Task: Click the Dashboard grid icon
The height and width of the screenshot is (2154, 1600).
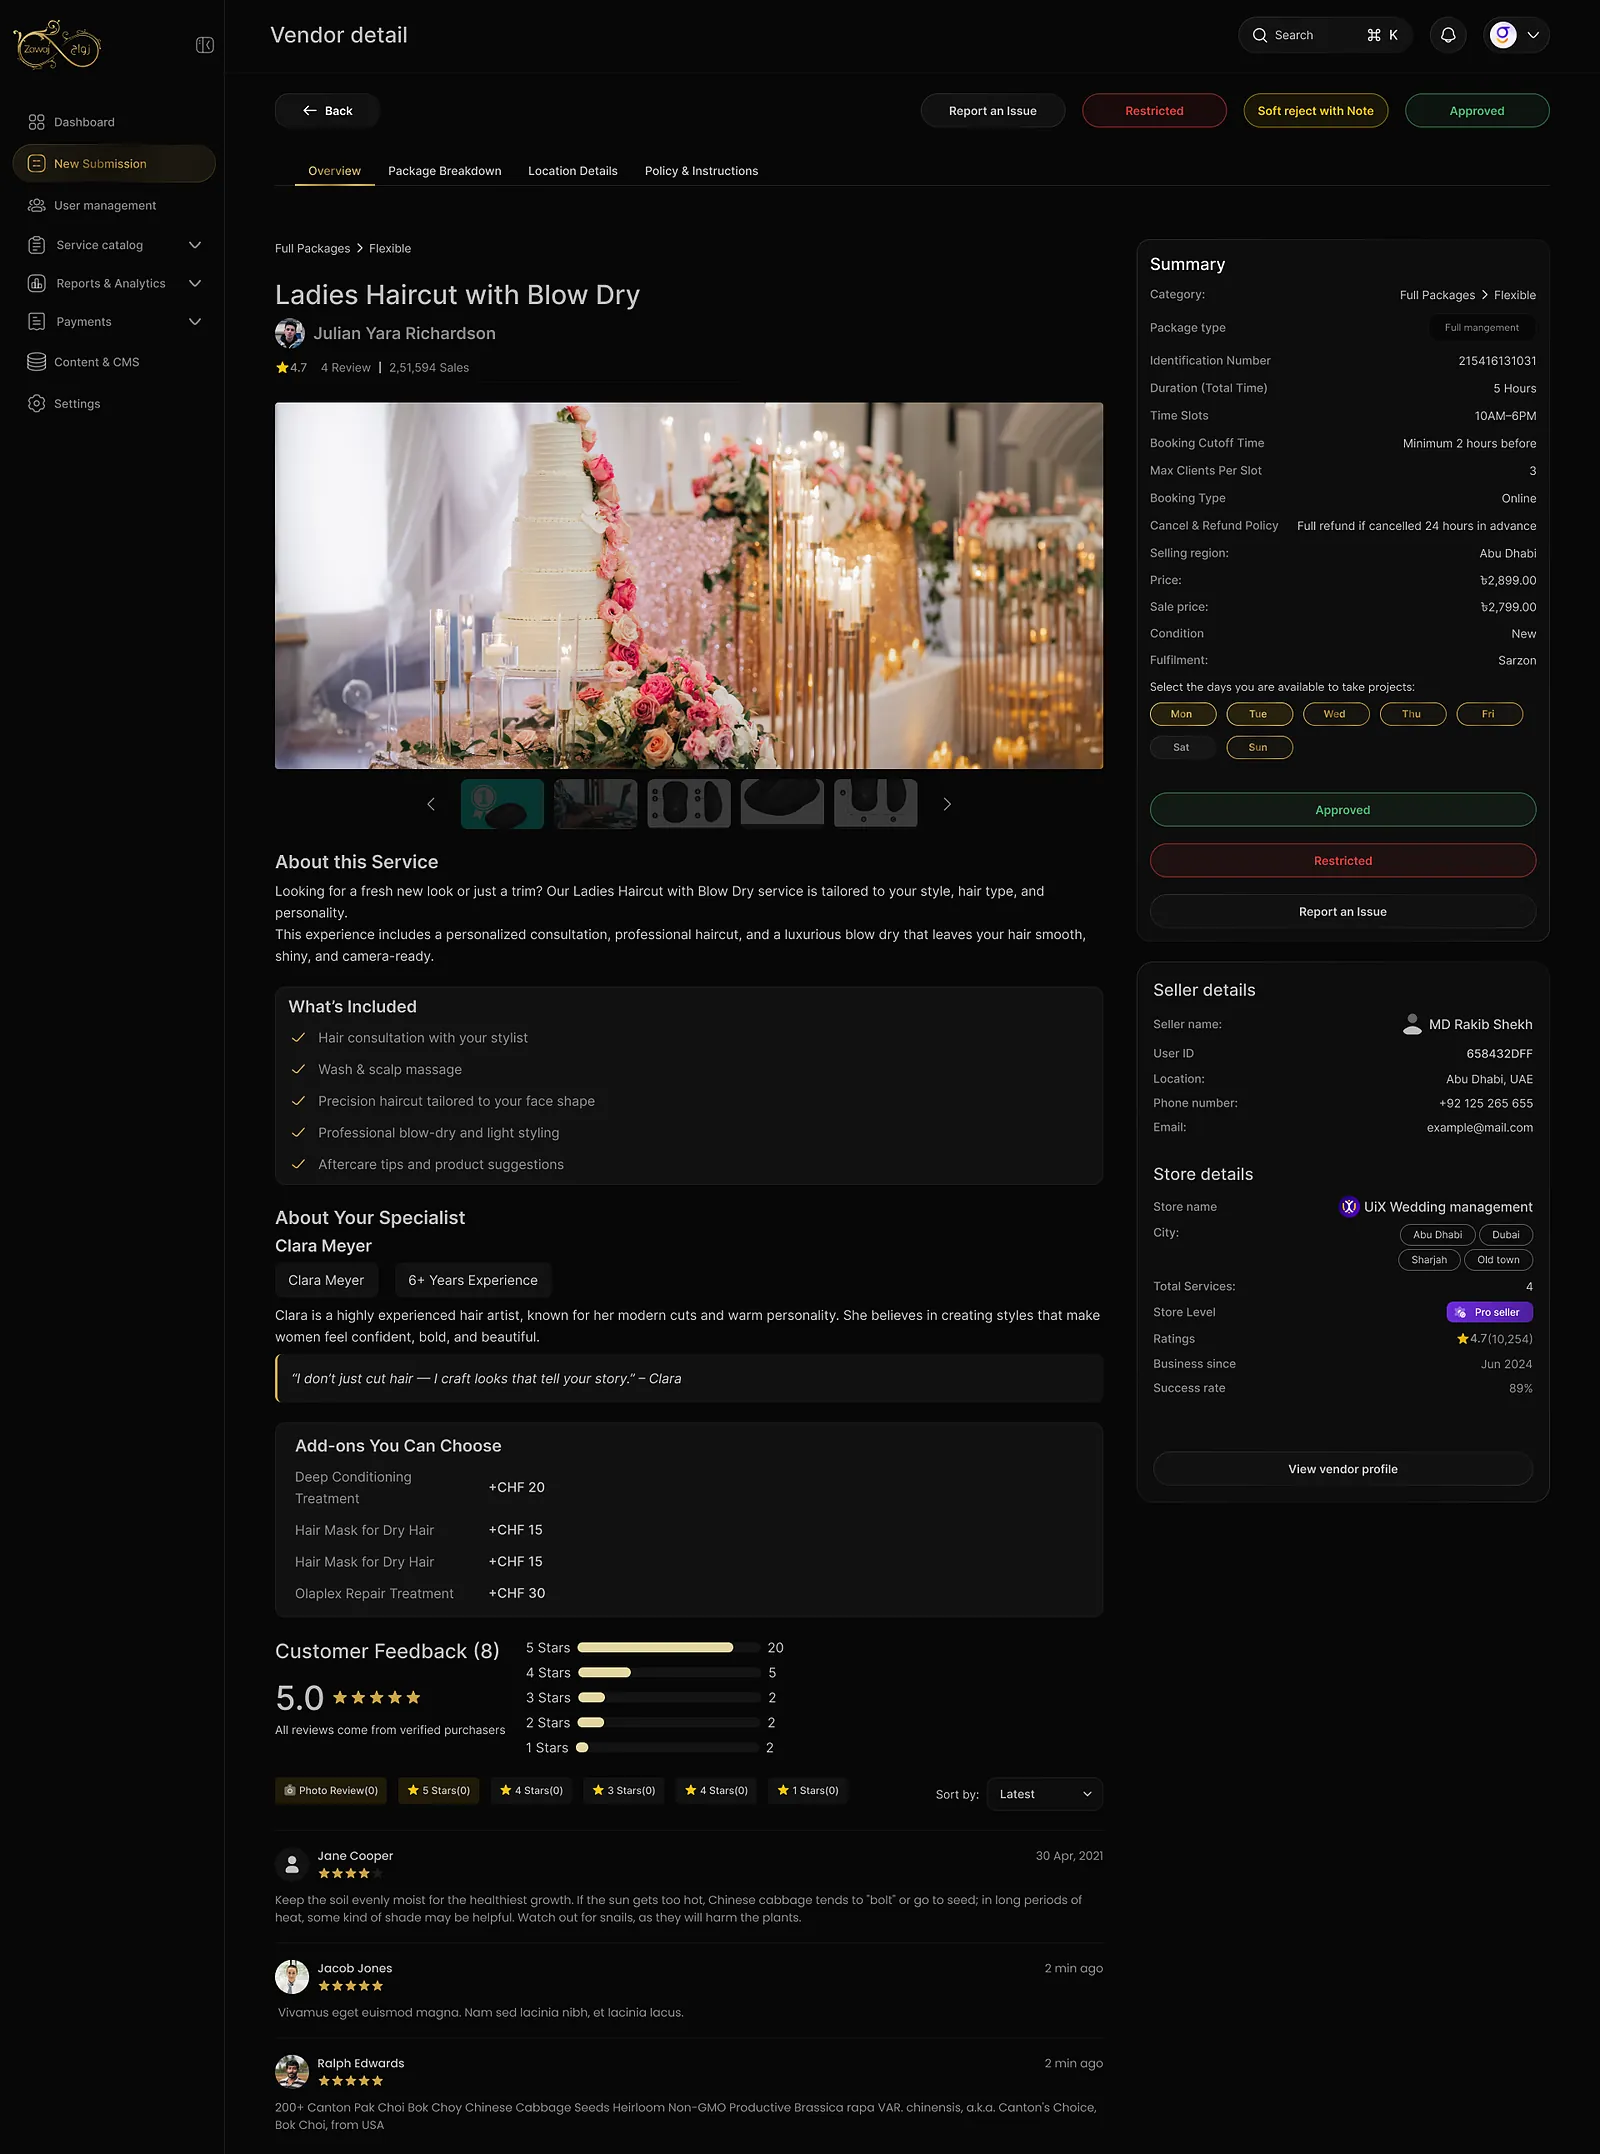Action: (37, 122)
